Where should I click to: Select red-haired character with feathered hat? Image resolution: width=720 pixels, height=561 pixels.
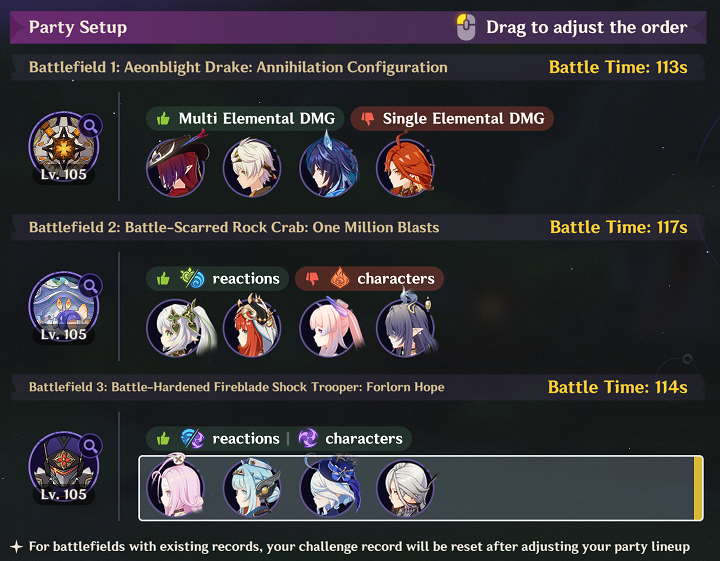[176, 166]
